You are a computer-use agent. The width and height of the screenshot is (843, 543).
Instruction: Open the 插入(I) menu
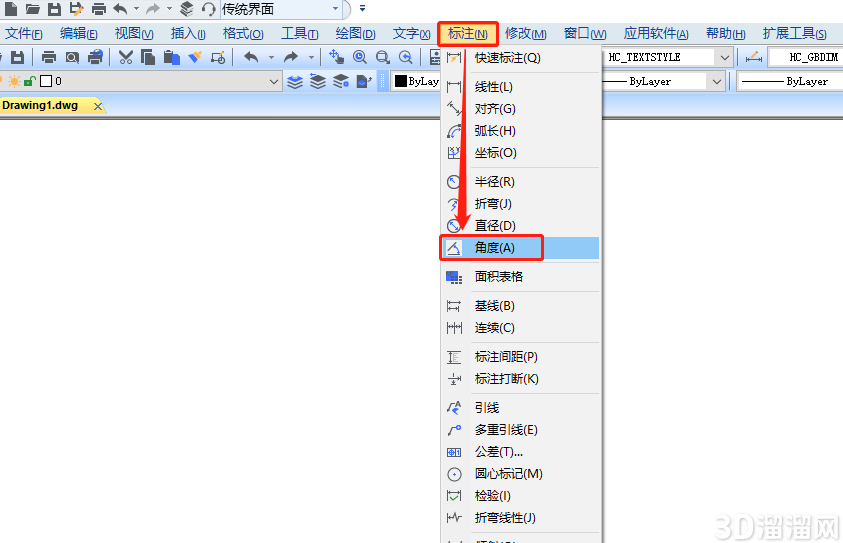pyautogui.click(x=188, y=34)
